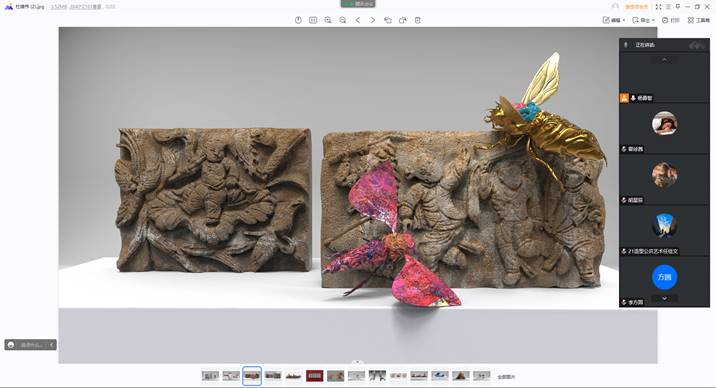The height and width of the screenshot is (388, 716).
Task: Delete the current image with trash icon
Action: (x=418, y=20)
